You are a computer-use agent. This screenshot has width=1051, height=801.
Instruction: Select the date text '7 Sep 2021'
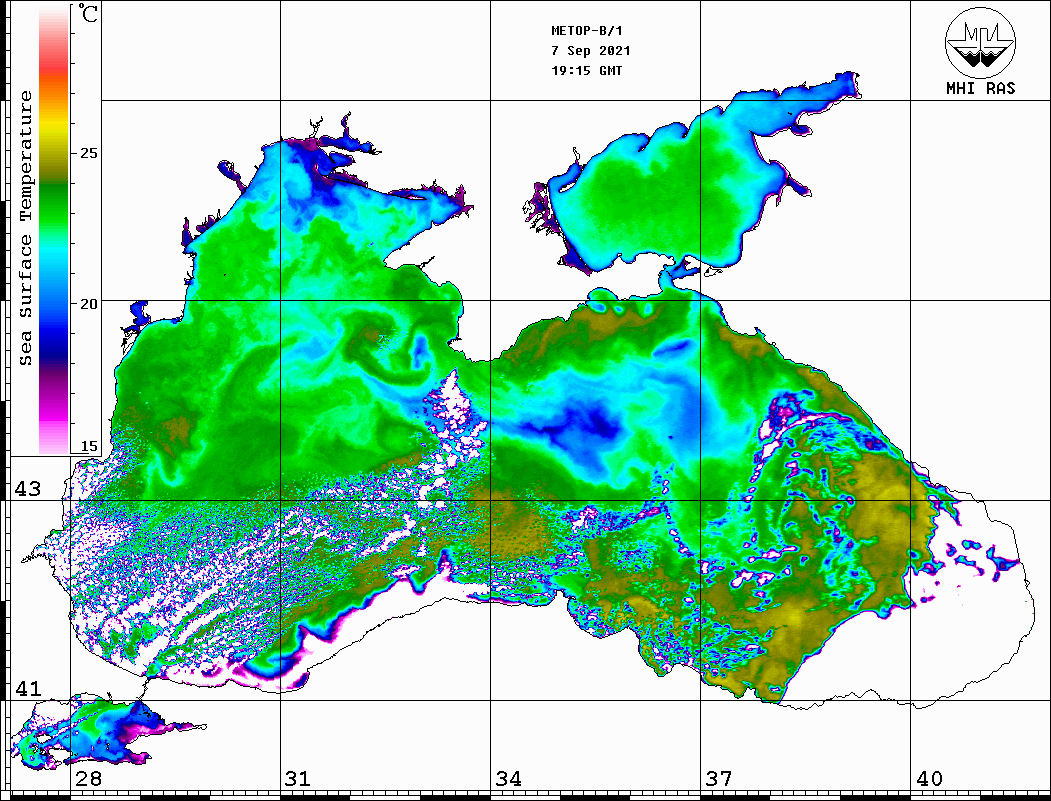coord(591,51)
